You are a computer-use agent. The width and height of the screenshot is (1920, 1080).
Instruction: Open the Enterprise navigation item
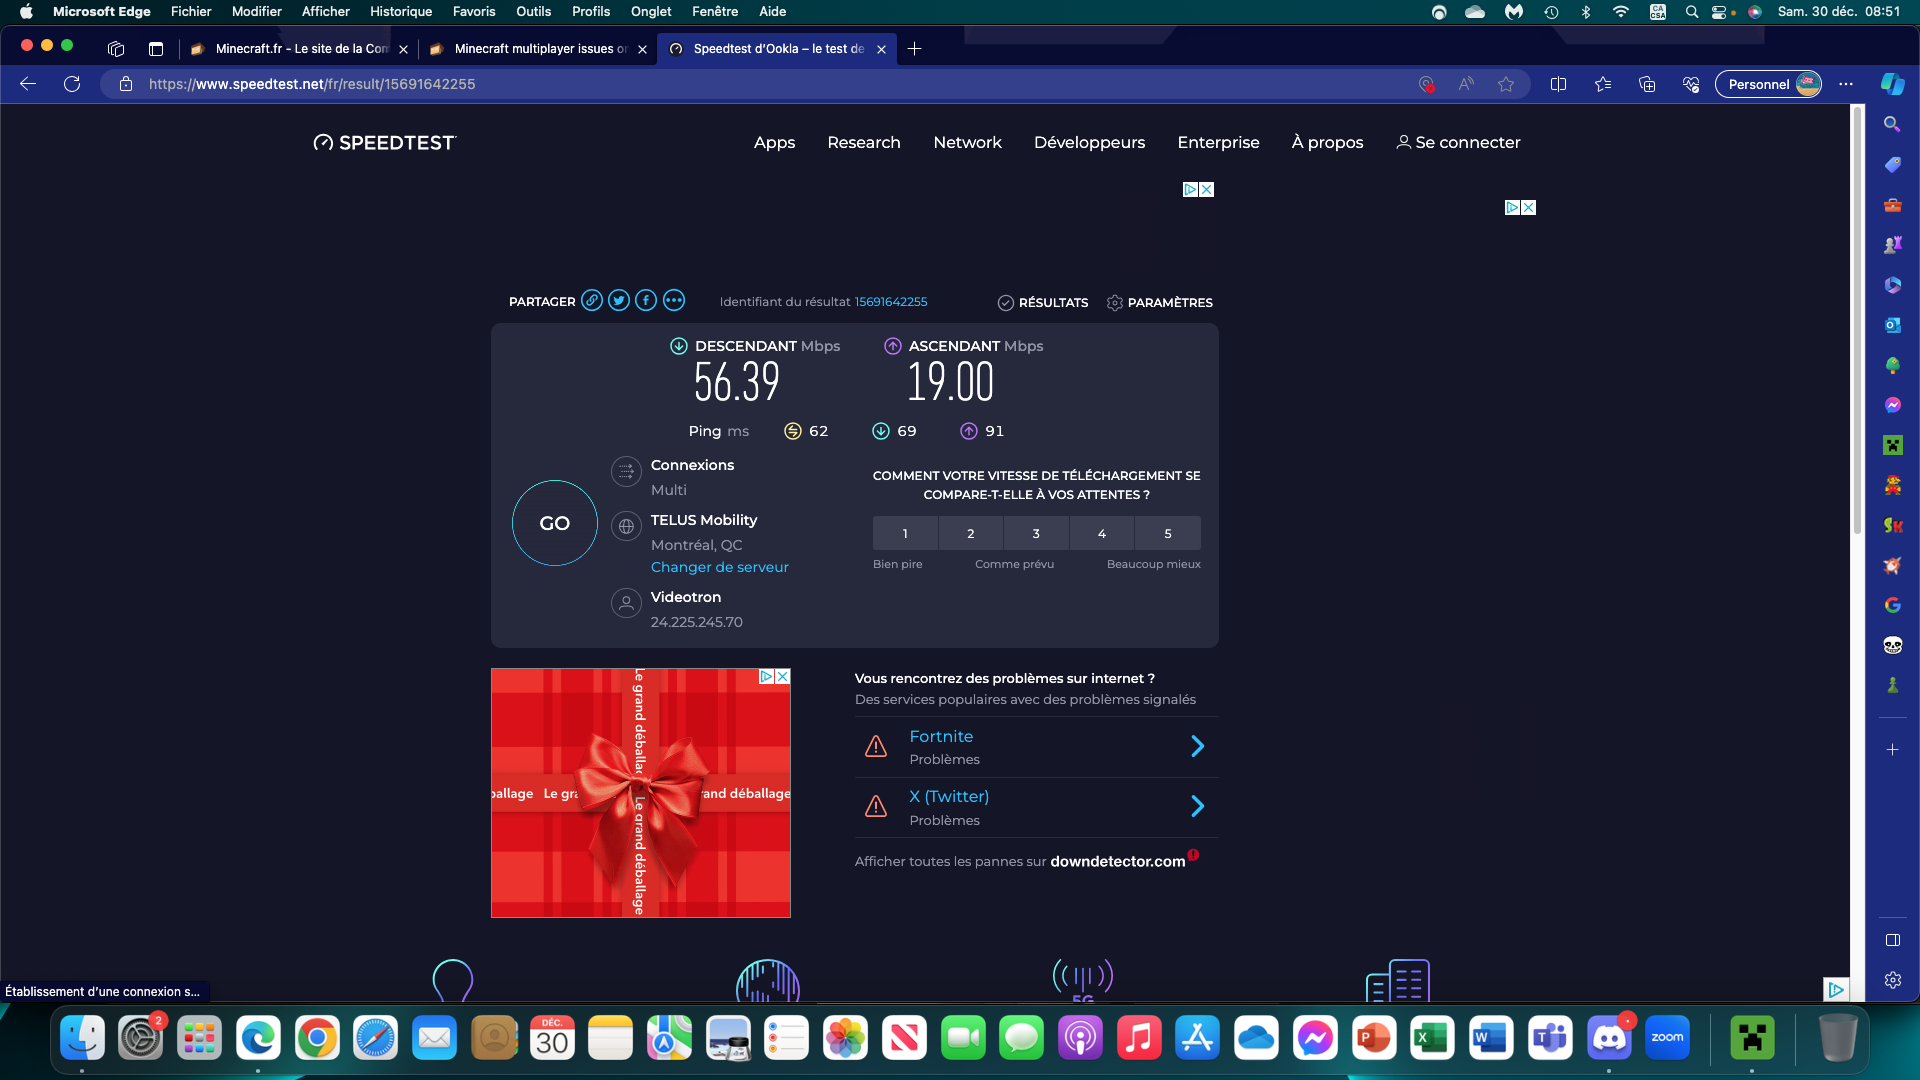point(1218,142)
